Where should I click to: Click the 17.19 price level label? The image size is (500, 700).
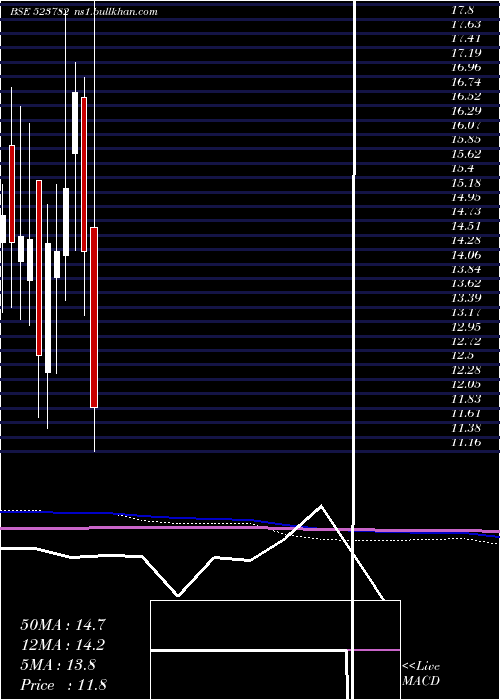point(466,53)
